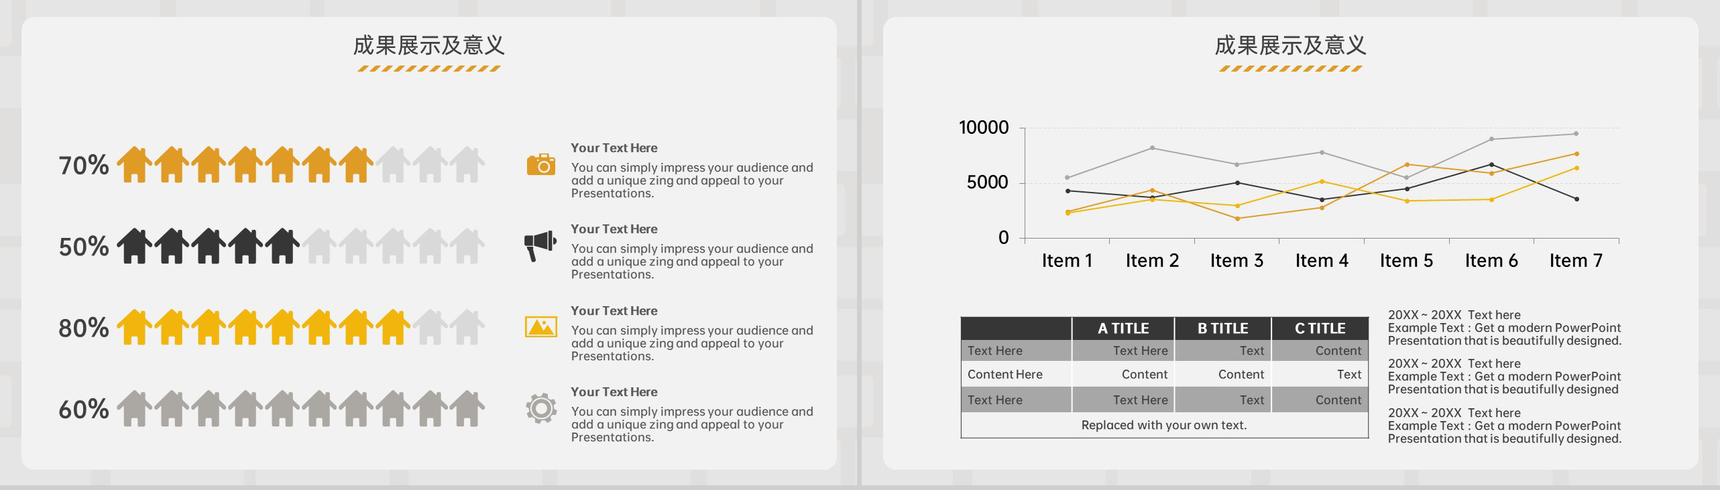Click the last gray house in 60% row
The height and width of the screenshot is (490, 1720).
(467, 408)
